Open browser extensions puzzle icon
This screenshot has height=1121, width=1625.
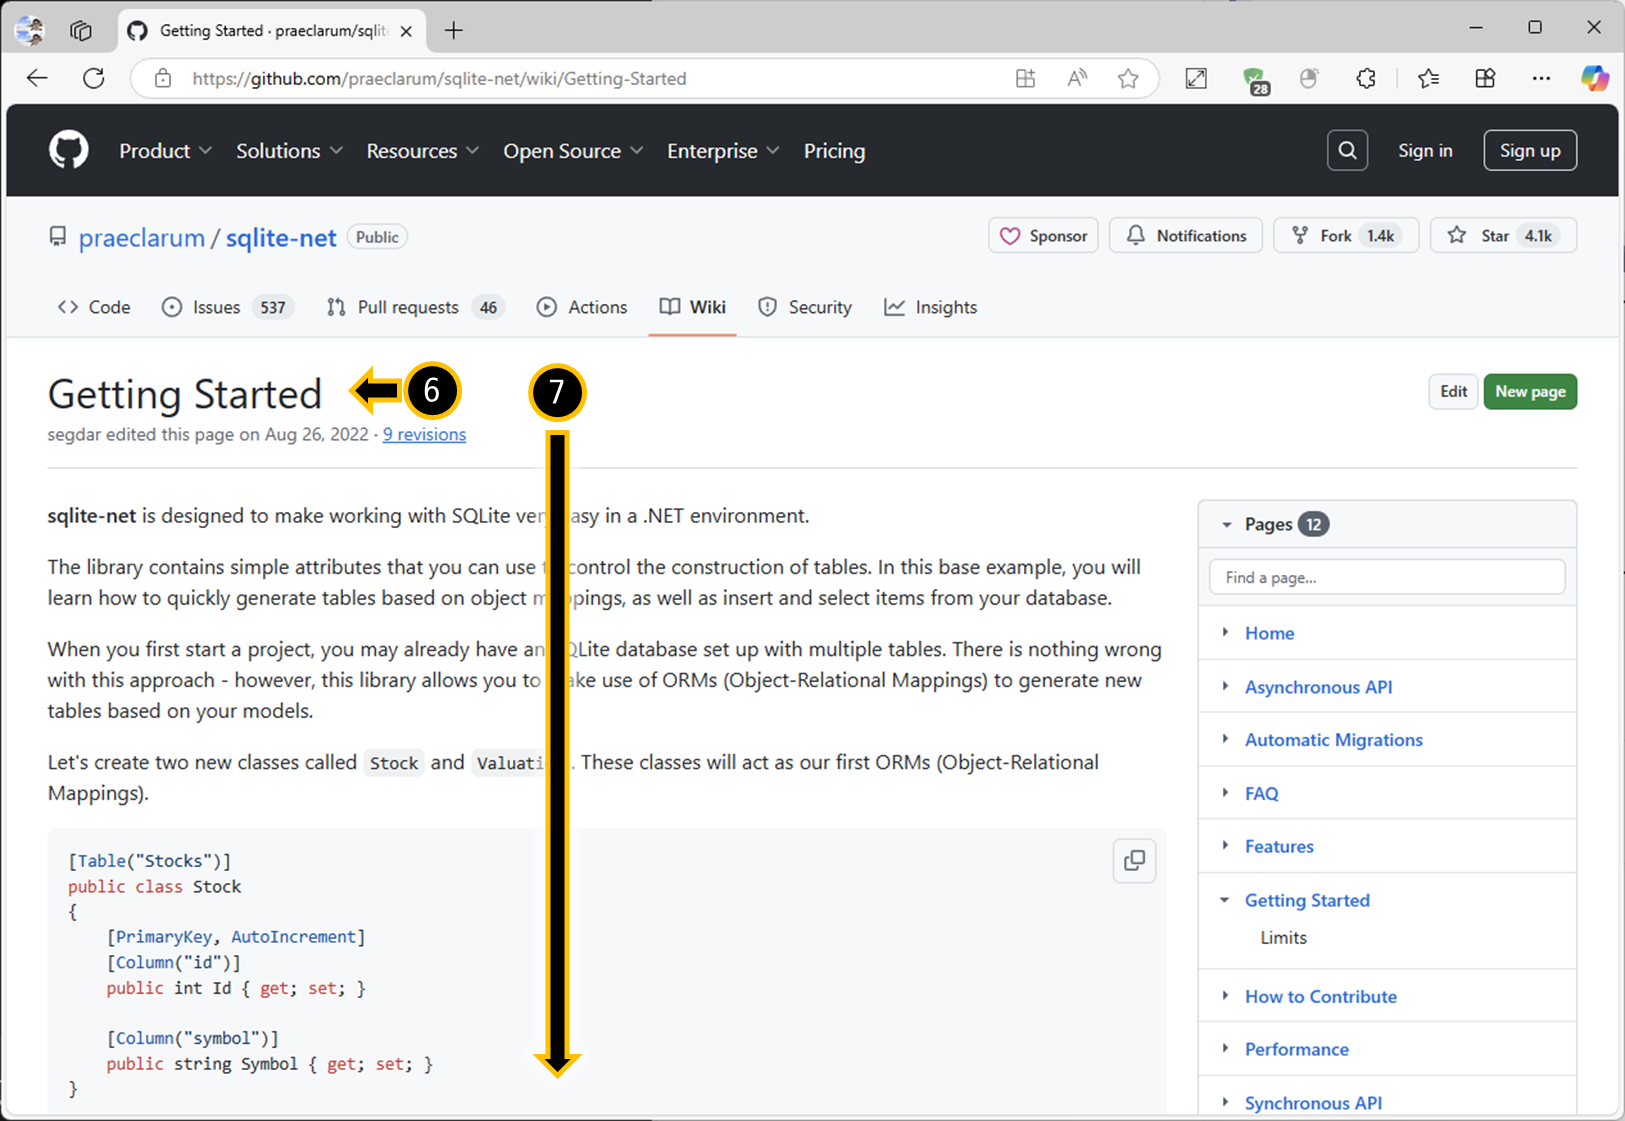pos(1366,78)
